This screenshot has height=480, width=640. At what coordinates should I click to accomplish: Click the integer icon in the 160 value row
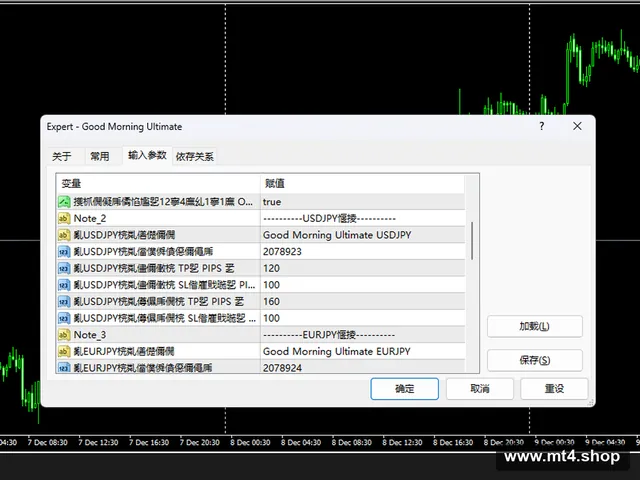pyautogui.click(x=64, y=302)
